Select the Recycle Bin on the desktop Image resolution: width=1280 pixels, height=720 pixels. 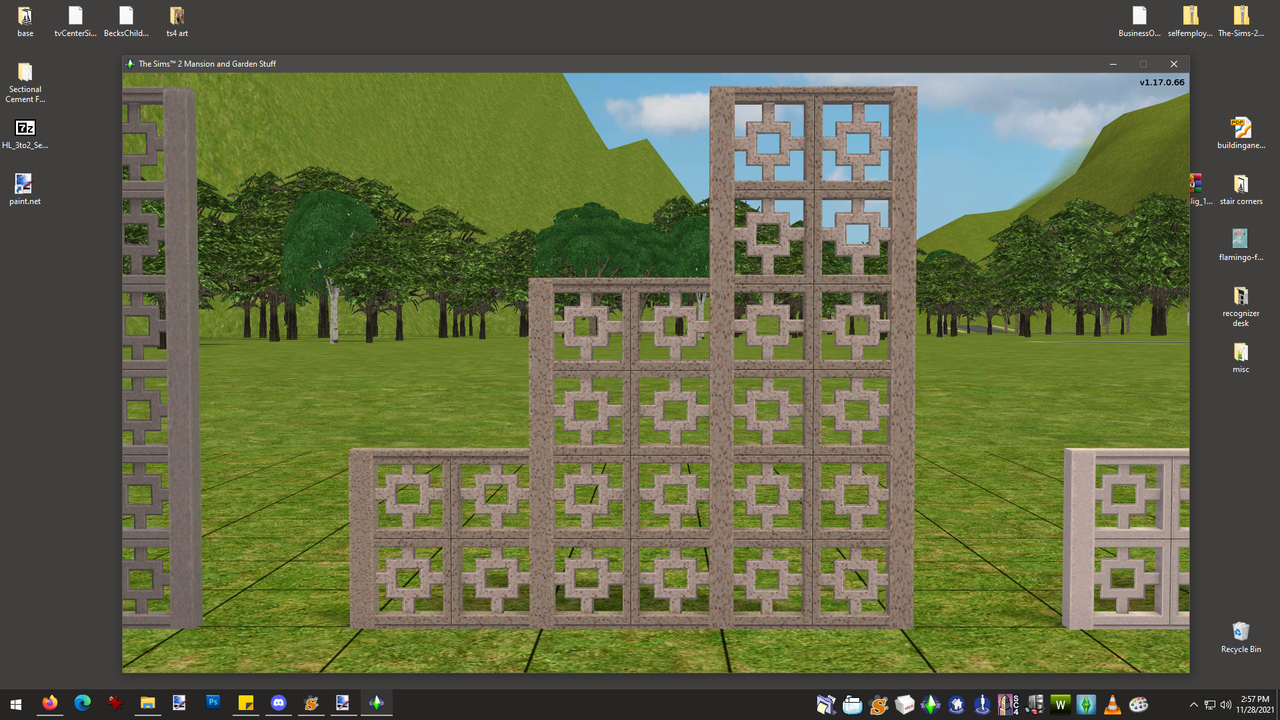1241,638
